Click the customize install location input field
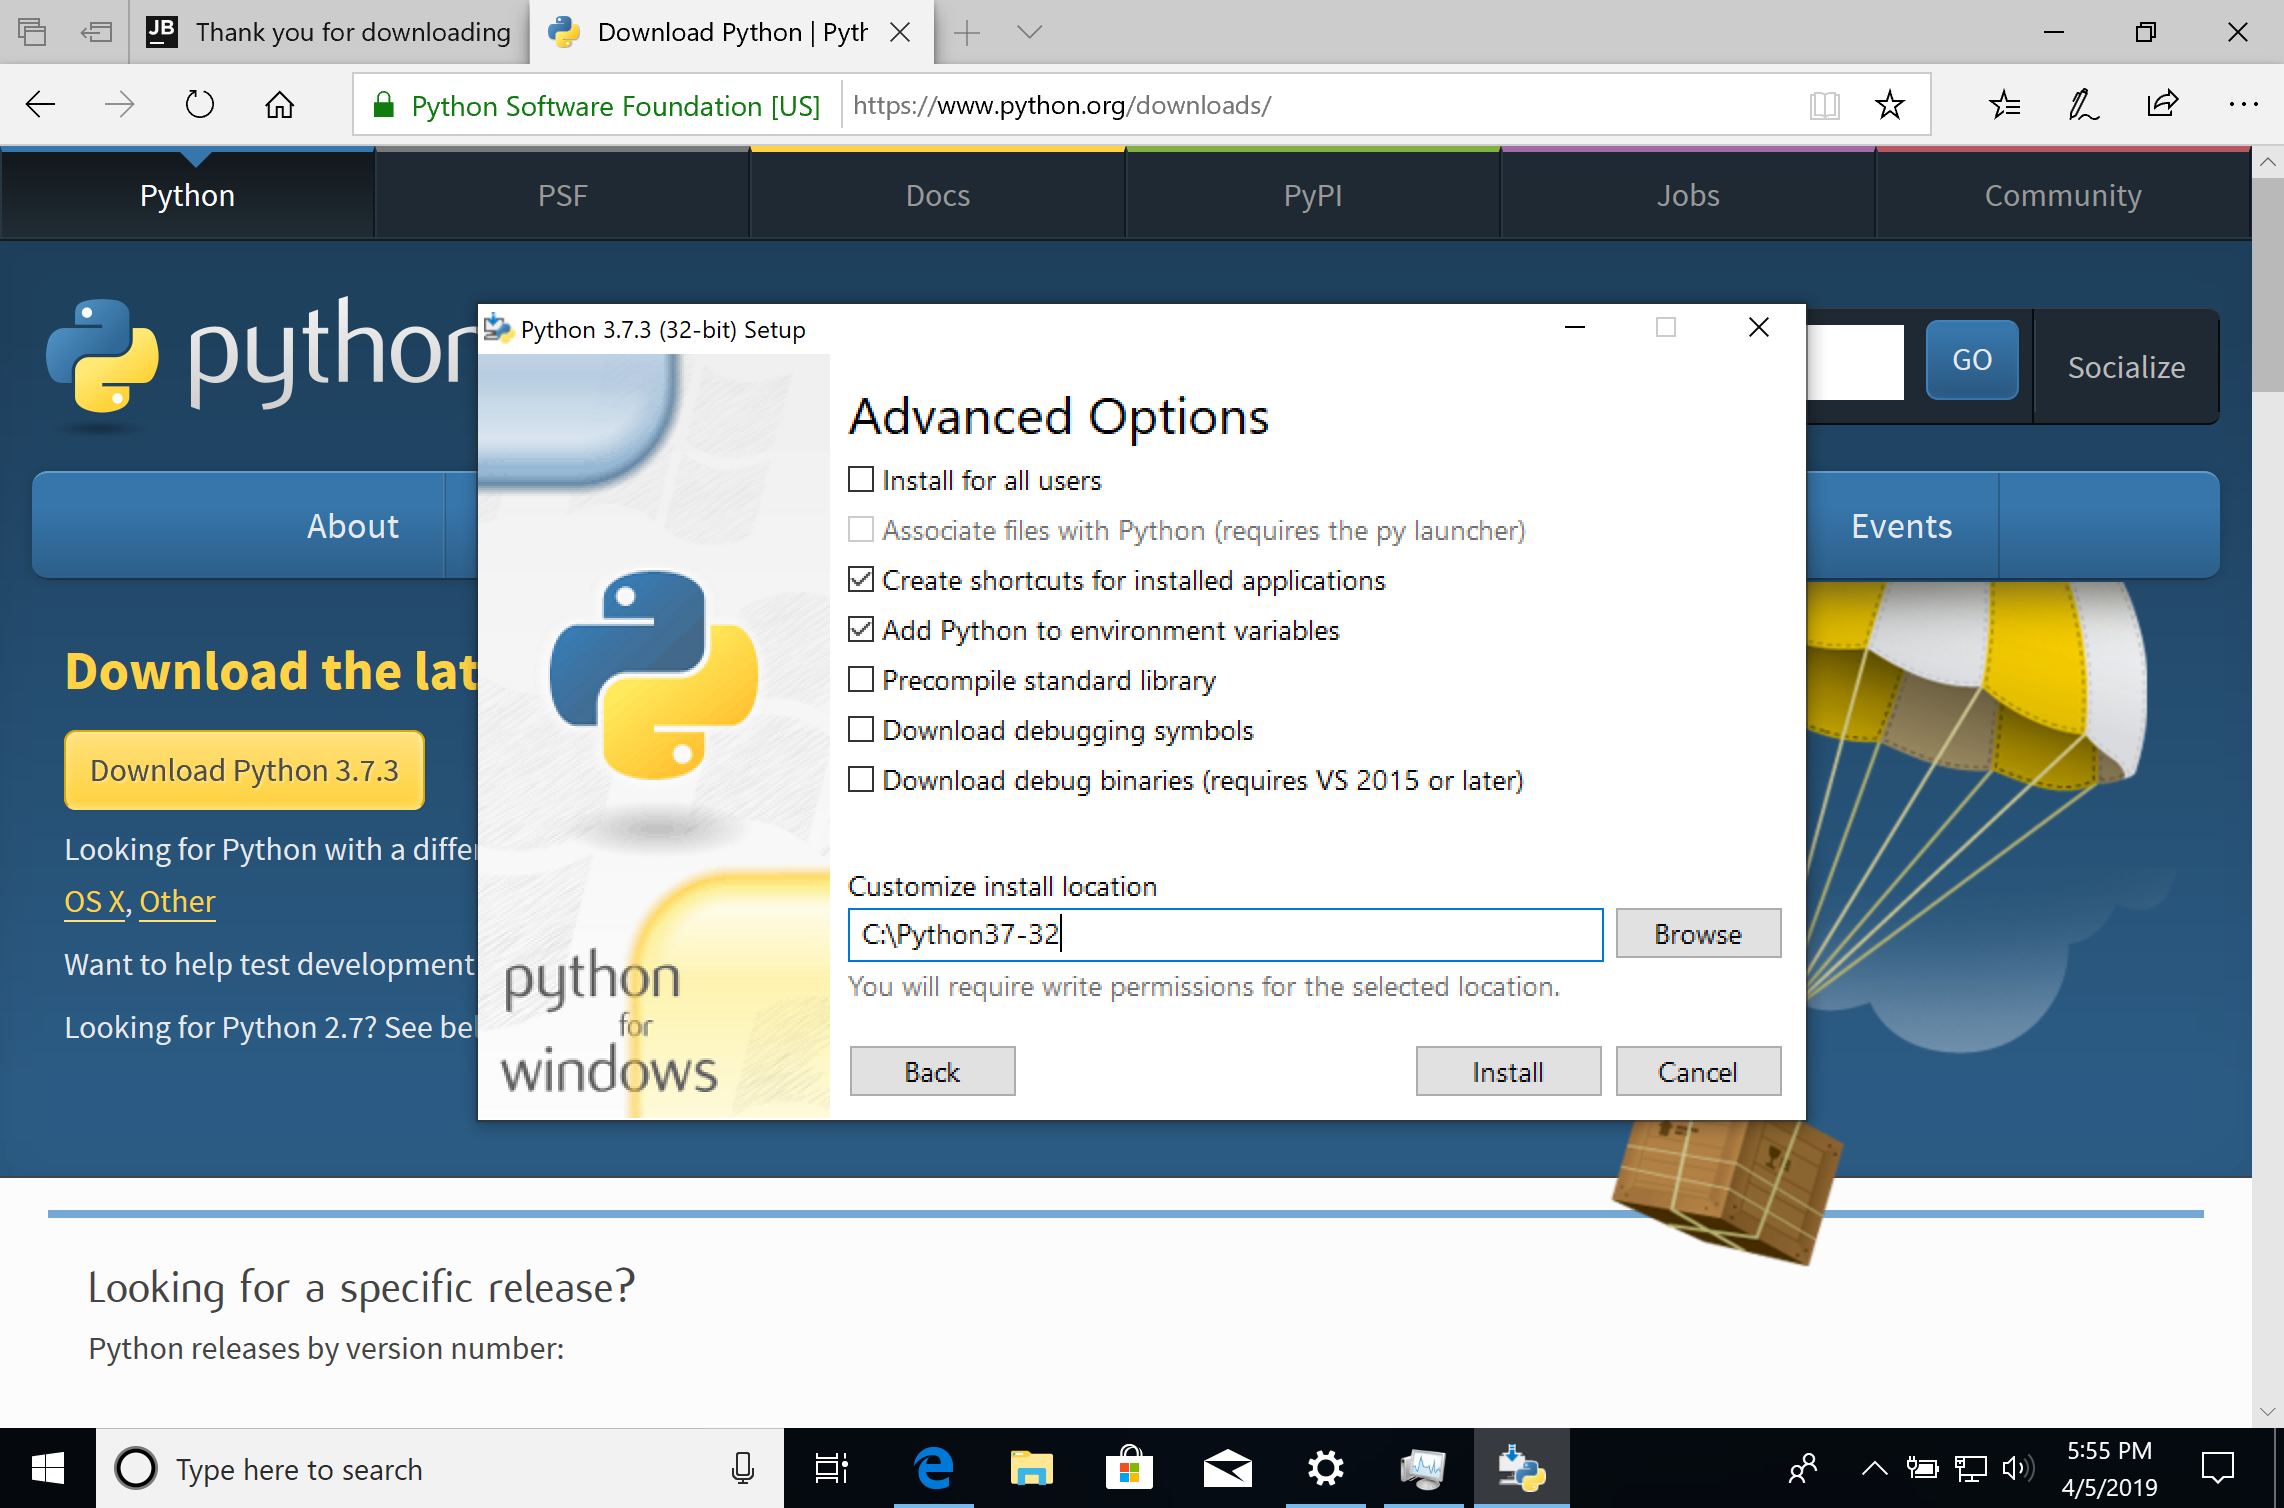This screenshot has height=1508, width=2284. [1225, 934]
